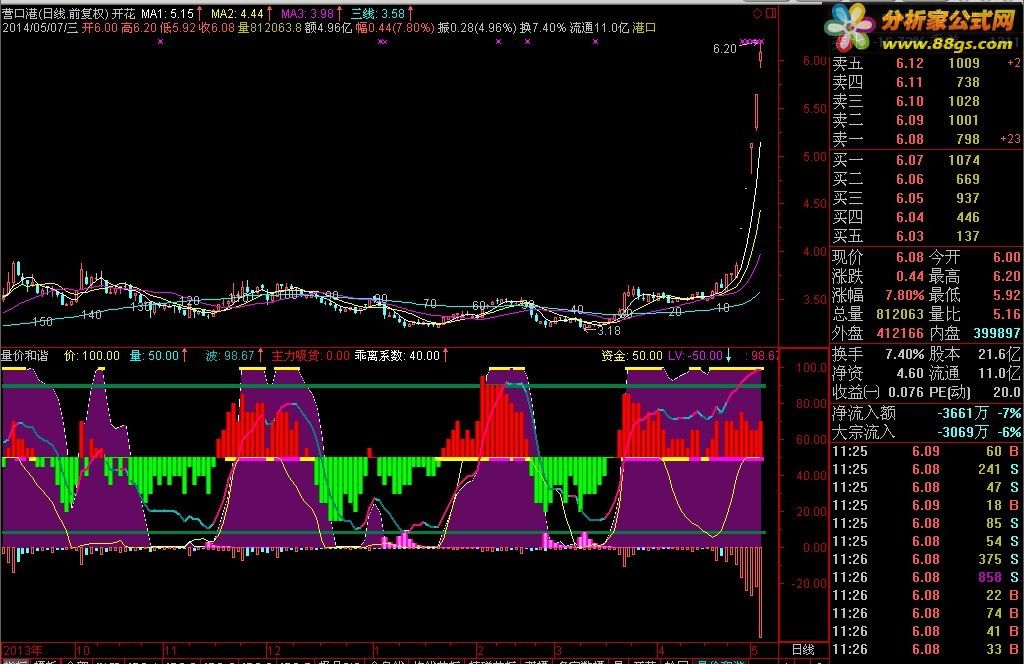Click the MA1: 5.15 label

tap(167, 13)
